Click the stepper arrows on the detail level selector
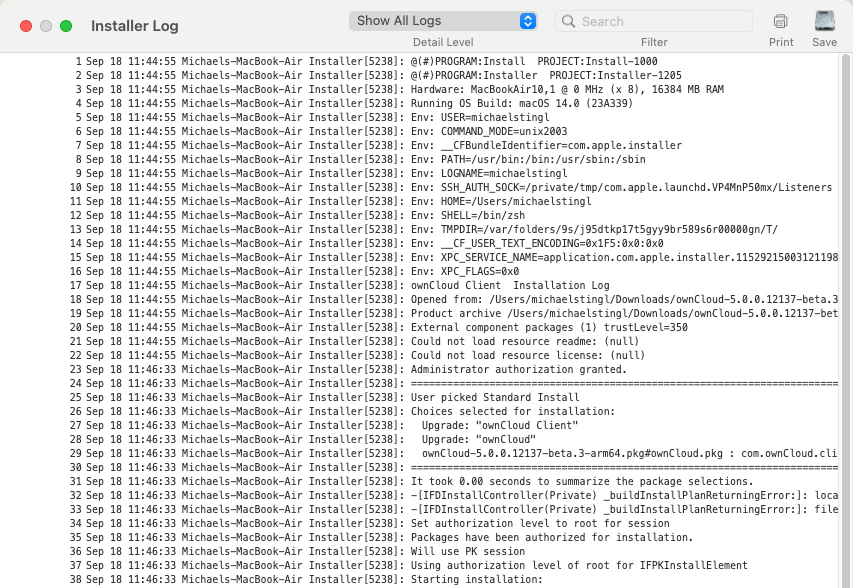Image resolution: width=853 pixels, height=588 pixels. [530, 20]
